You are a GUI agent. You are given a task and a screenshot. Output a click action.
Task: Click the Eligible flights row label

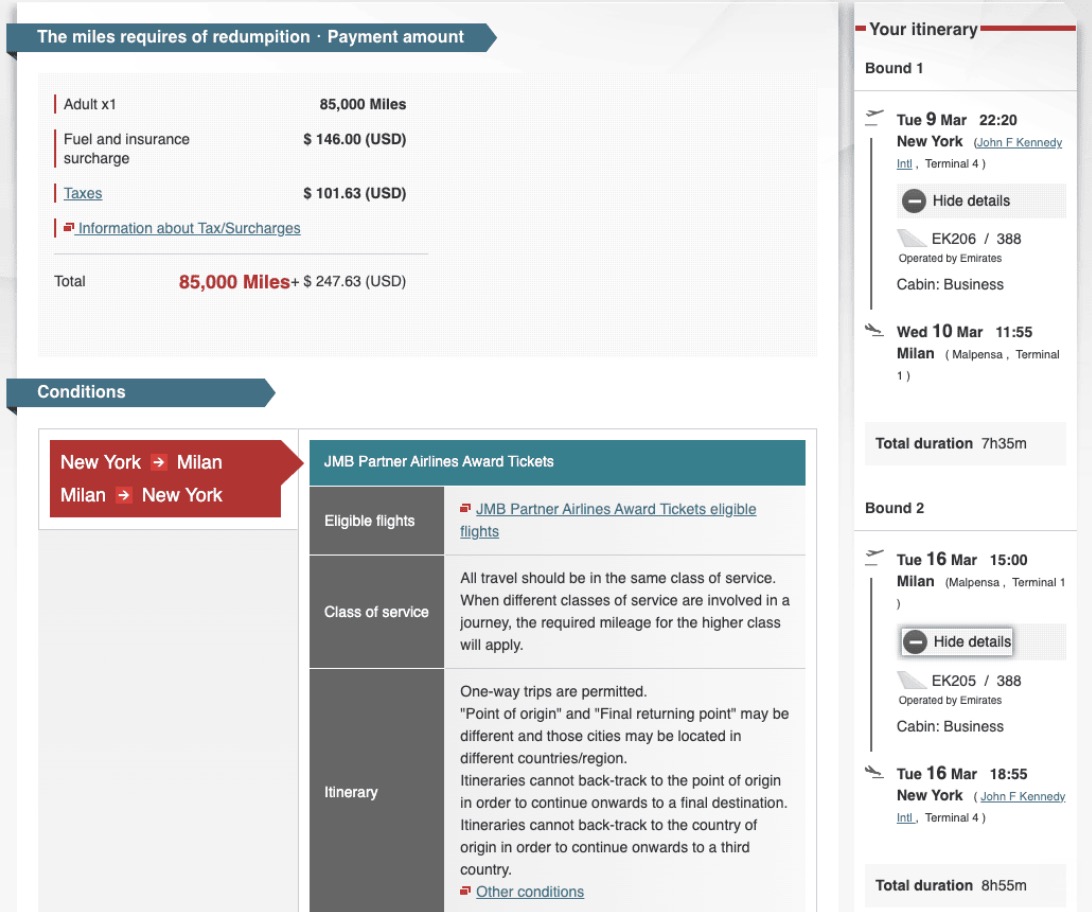[377, 521]
